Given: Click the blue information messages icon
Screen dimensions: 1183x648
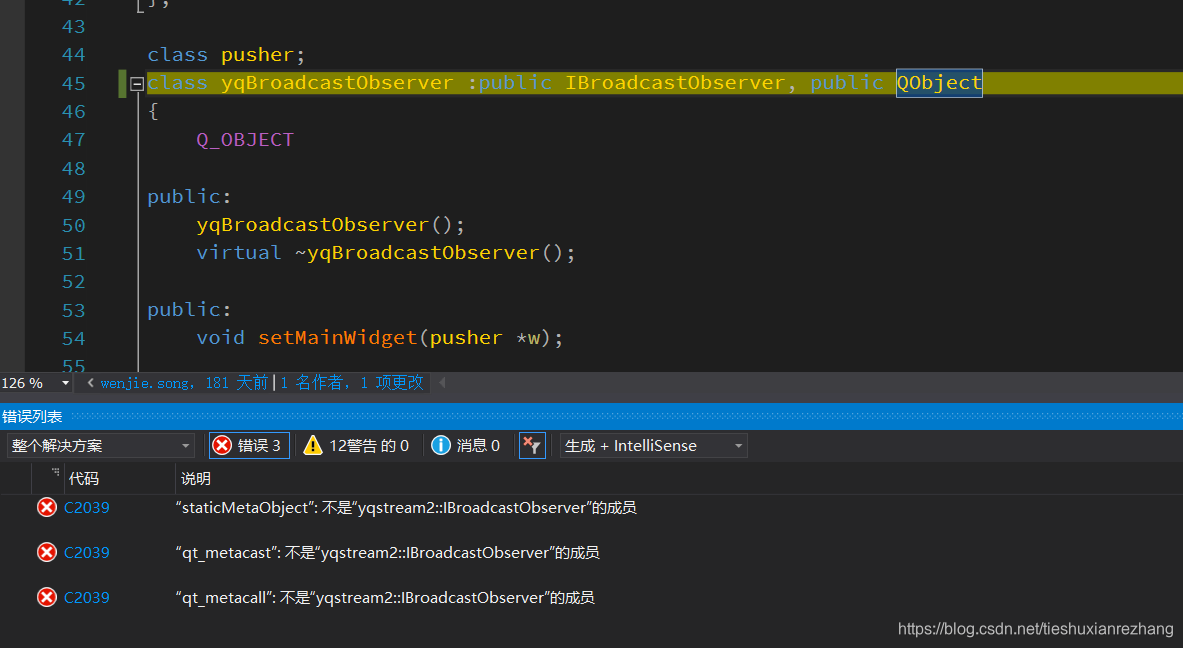Looking at the screenshot, I should [441, 445].
